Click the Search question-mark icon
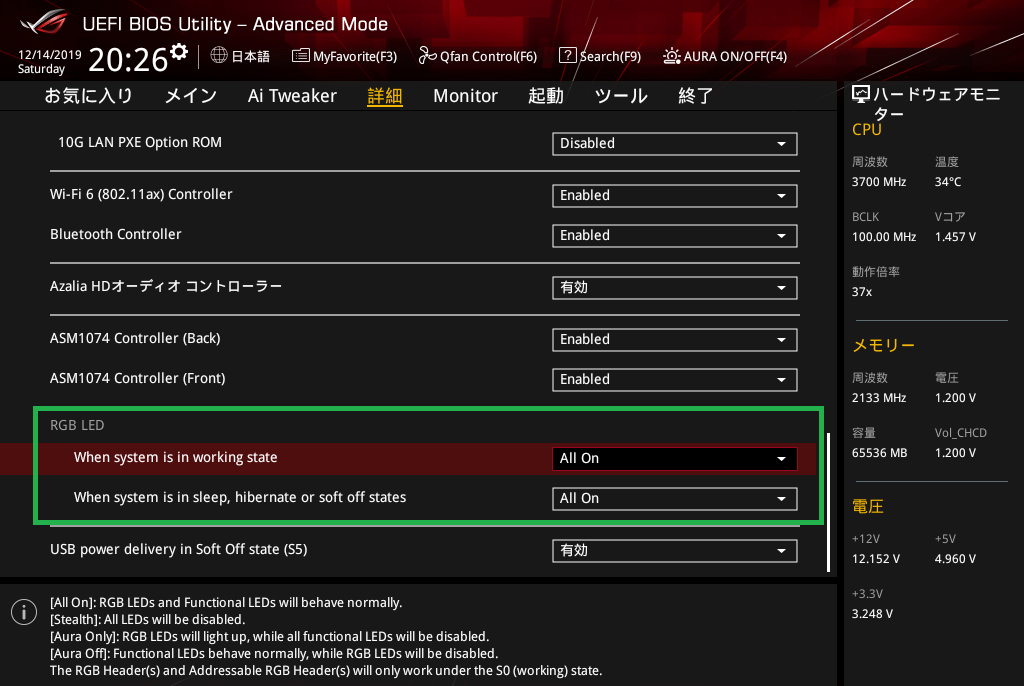The height and width of the screenshot is (686, 1024). point(568,56)
